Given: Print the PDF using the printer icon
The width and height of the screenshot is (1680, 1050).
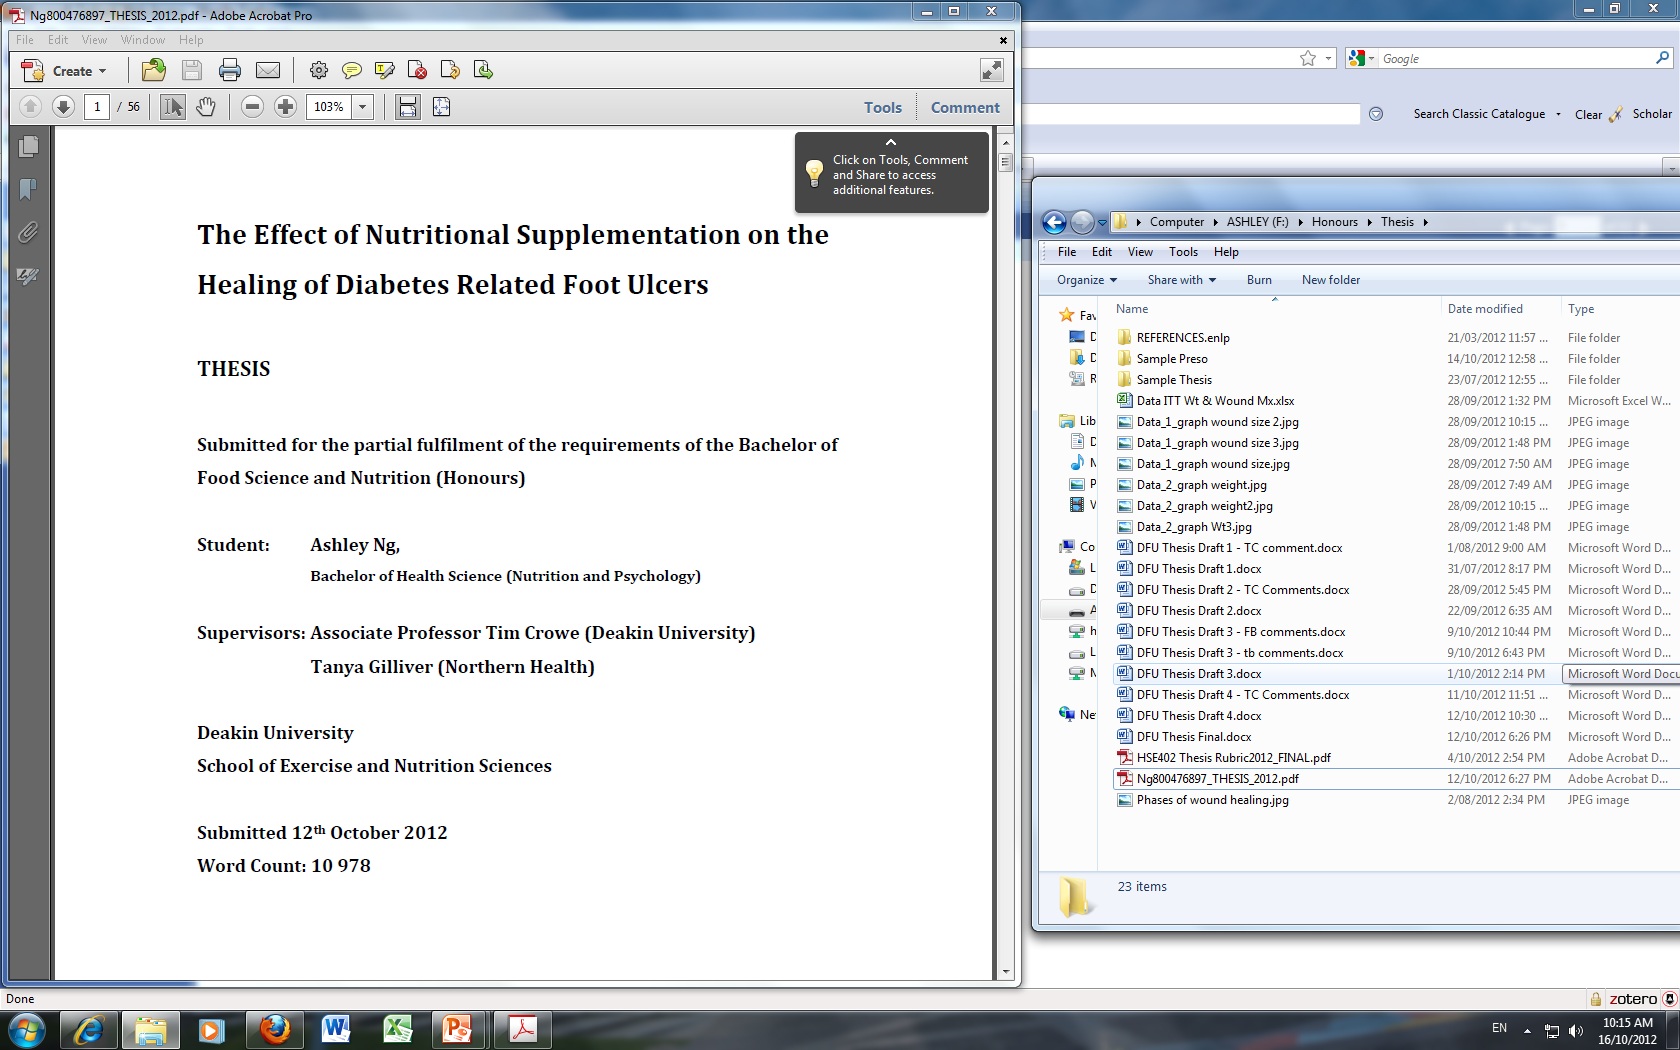Looking at the screenshot, I should tap(230, 70).
